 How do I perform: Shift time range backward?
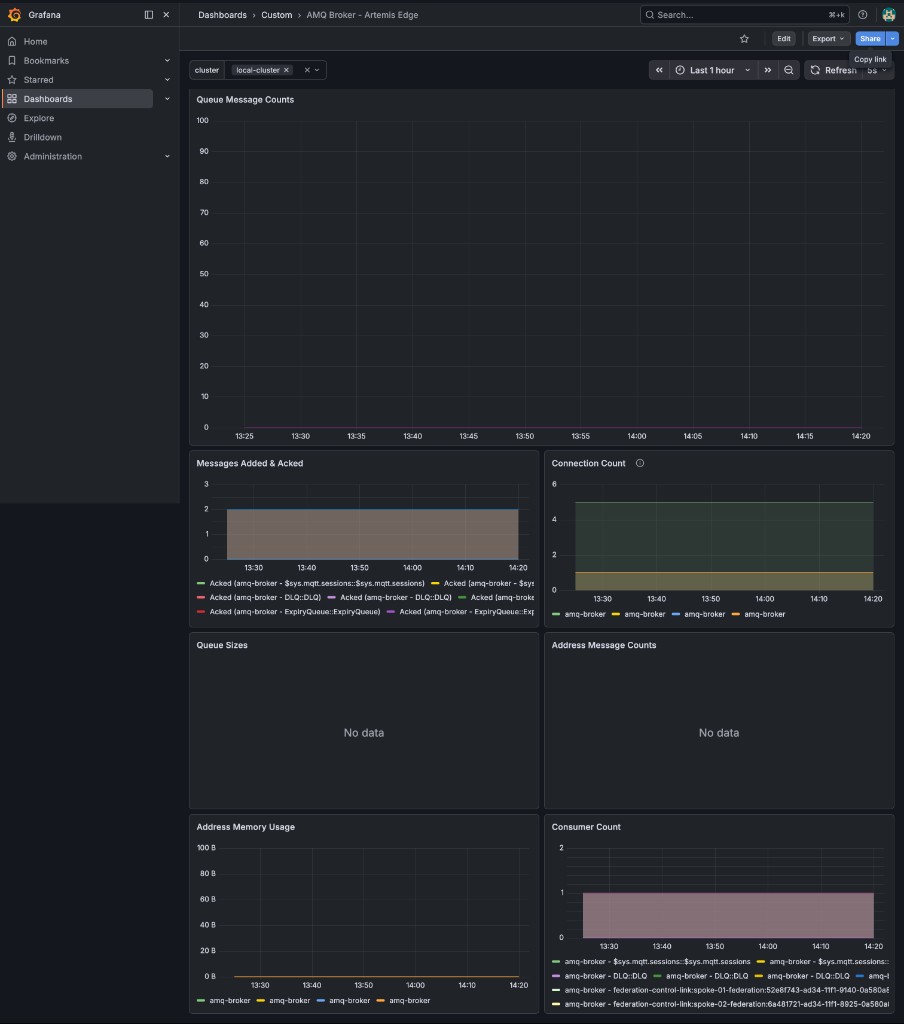[659, 70]
